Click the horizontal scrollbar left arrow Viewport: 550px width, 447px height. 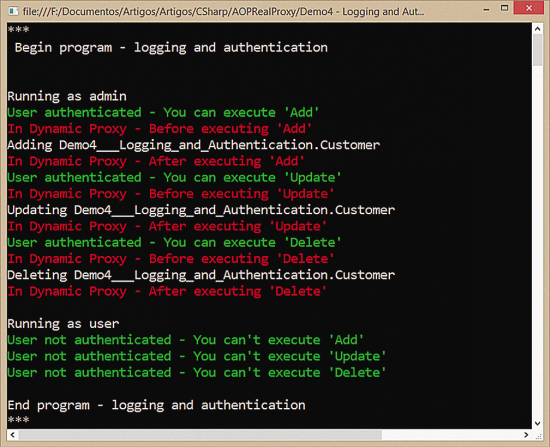[13, 435]
